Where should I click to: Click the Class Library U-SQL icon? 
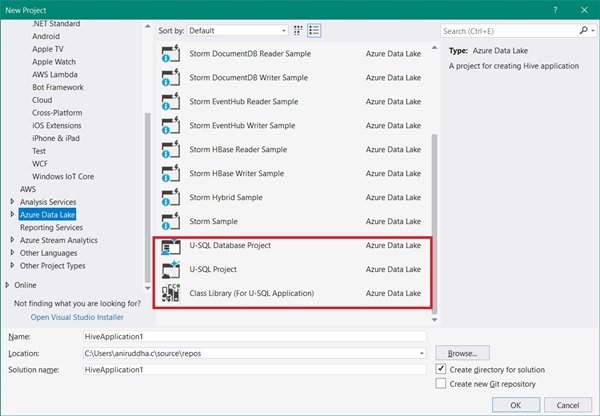pyautogui.click(x=171, y=293)
